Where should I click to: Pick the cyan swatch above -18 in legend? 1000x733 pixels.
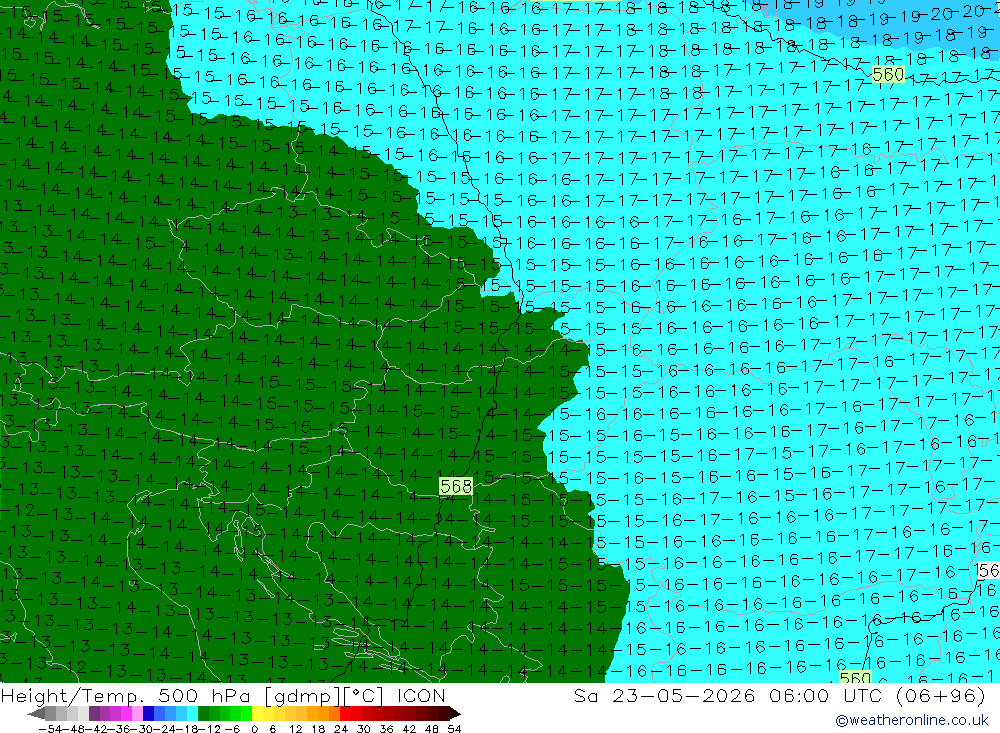pyautogui.click(x=192, y=714)
